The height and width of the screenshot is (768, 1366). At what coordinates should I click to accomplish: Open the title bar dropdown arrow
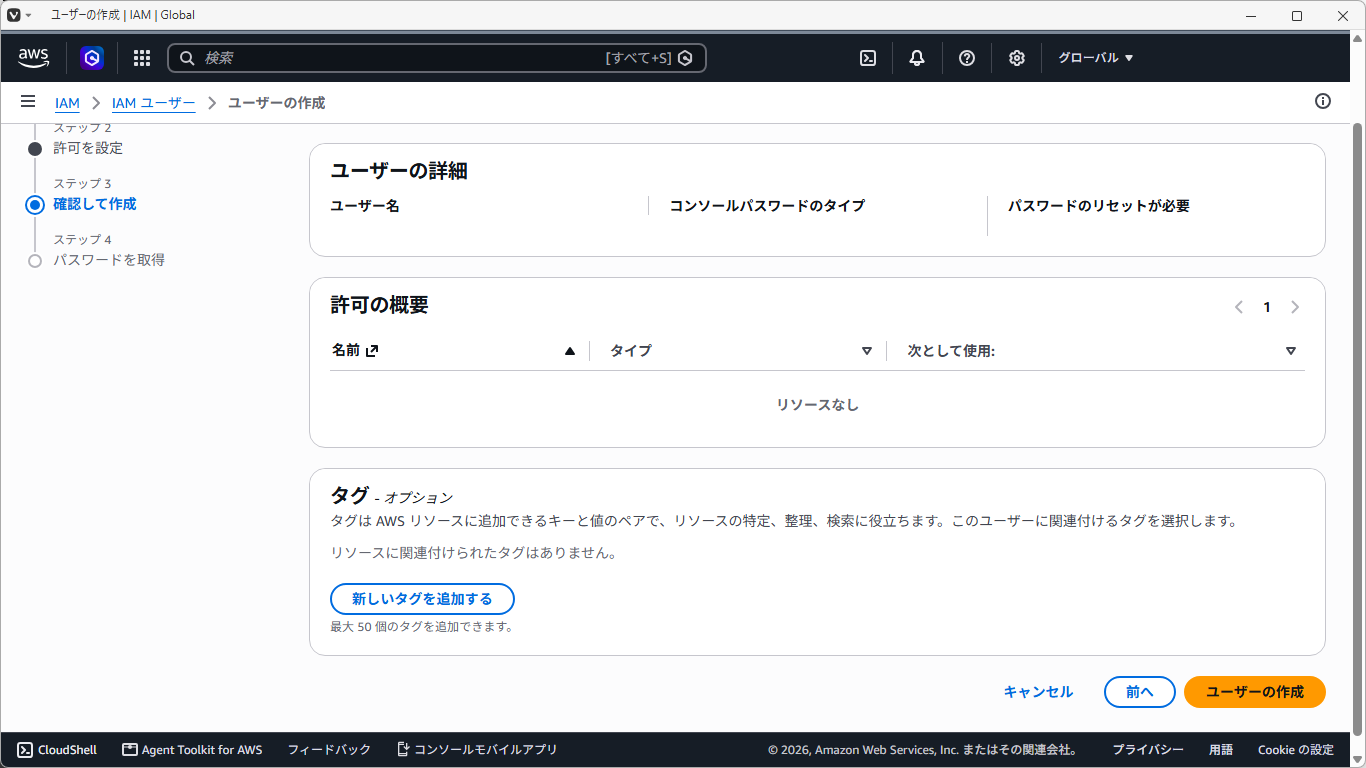[x=28, y=15]
